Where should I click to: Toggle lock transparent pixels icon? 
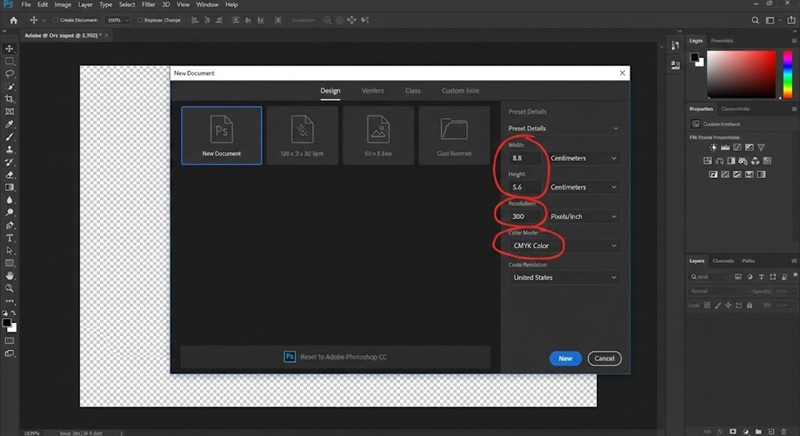(707, 305)
